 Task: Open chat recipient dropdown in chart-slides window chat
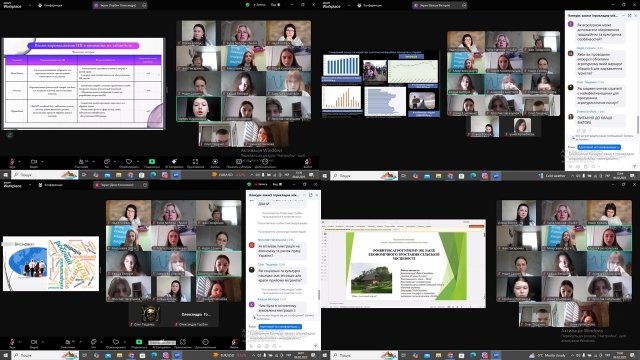[x=599, y=147]
